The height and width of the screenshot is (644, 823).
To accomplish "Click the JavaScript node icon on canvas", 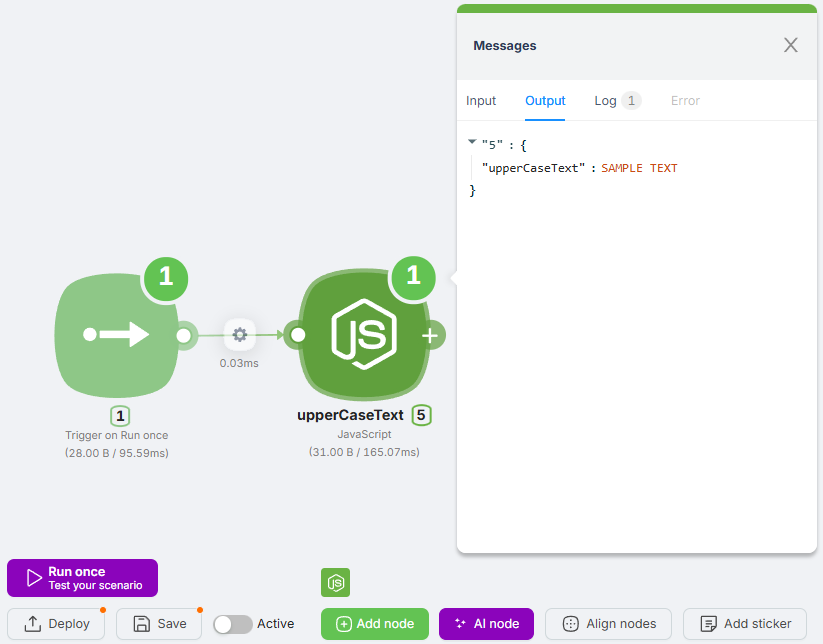I will click(x=364, y=335).
